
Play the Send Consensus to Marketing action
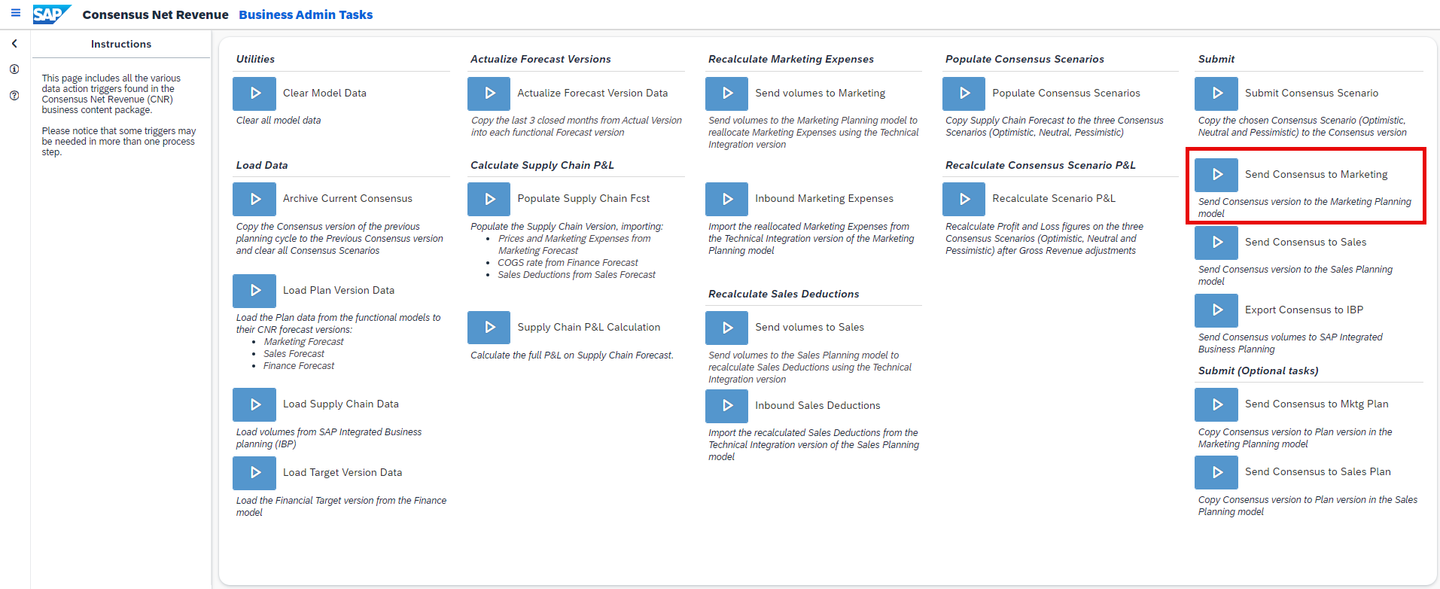(x=1216, y=174)
